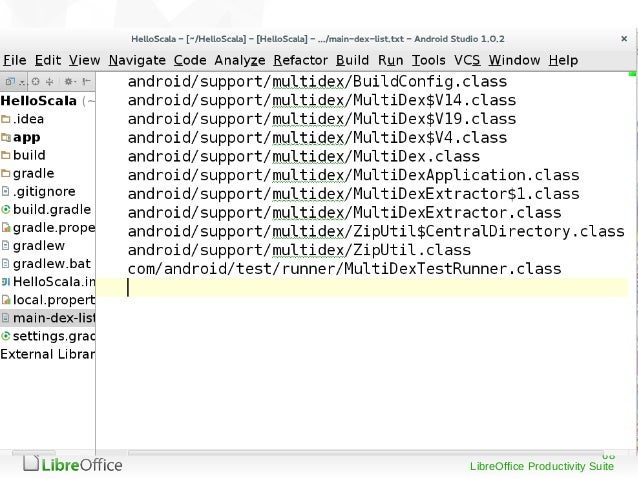Click the ZipUtil$CentralDirectory.class line
Viewport: 638px width, 479px height.
click(376, 231)
